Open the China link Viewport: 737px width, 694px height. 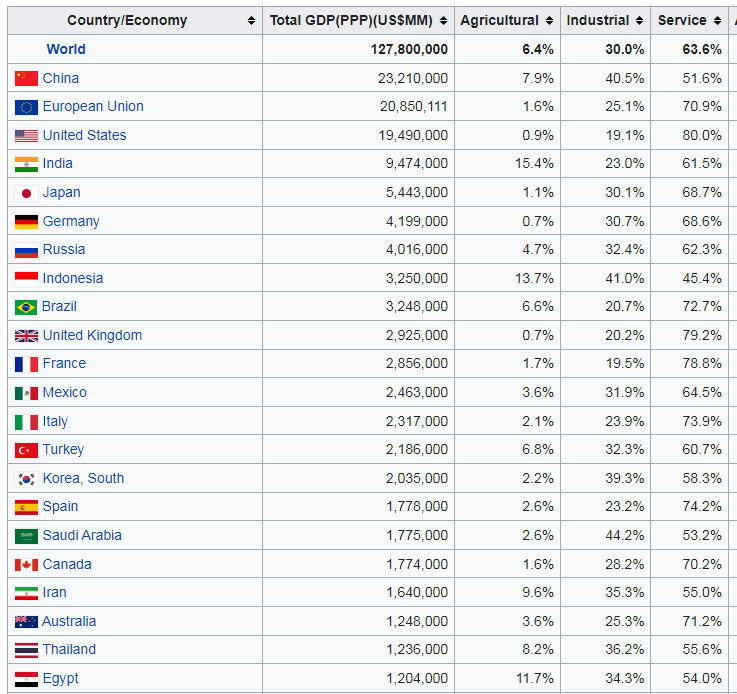61,78
